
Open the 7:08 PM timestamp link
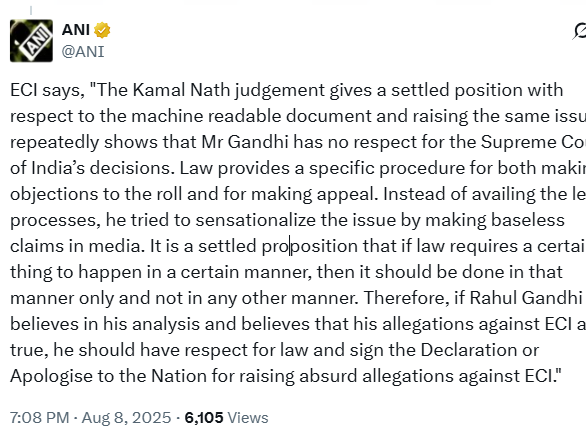pos(40,417)
